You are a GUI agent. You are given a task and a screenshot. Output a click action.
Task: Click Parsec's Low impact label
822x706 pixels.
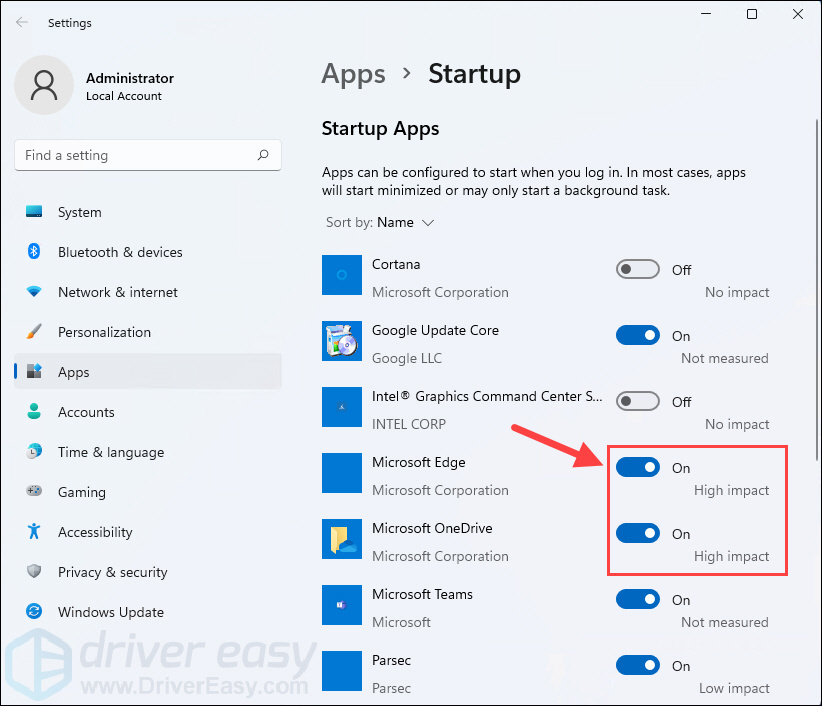[734, 688]
